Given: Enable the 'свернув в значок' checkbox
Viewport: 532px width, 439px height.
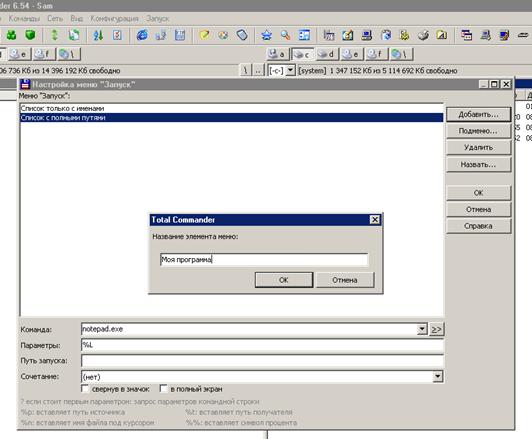Looking at the screenshot, I should pos(85,389).
